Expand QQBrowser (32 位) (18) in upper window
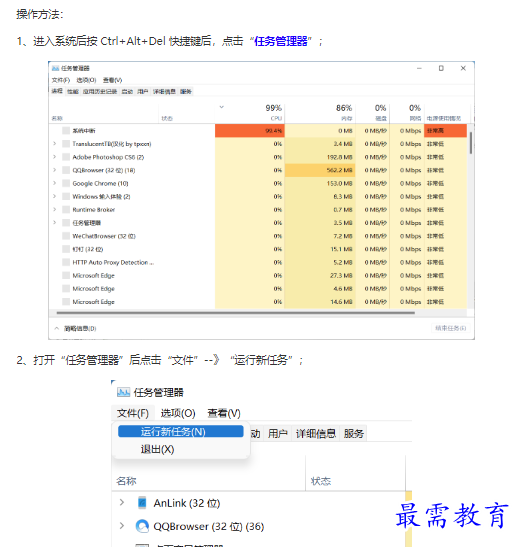517x547 pixels. pos(54,170)
